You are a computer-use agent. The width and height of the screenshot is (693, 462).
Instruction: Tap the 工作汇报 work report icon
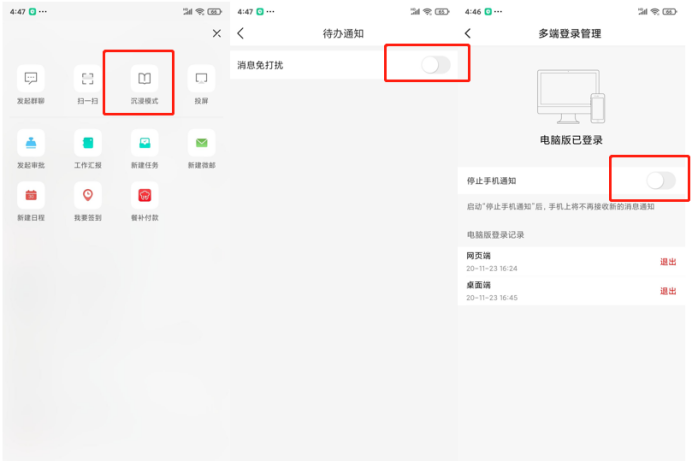88,143
